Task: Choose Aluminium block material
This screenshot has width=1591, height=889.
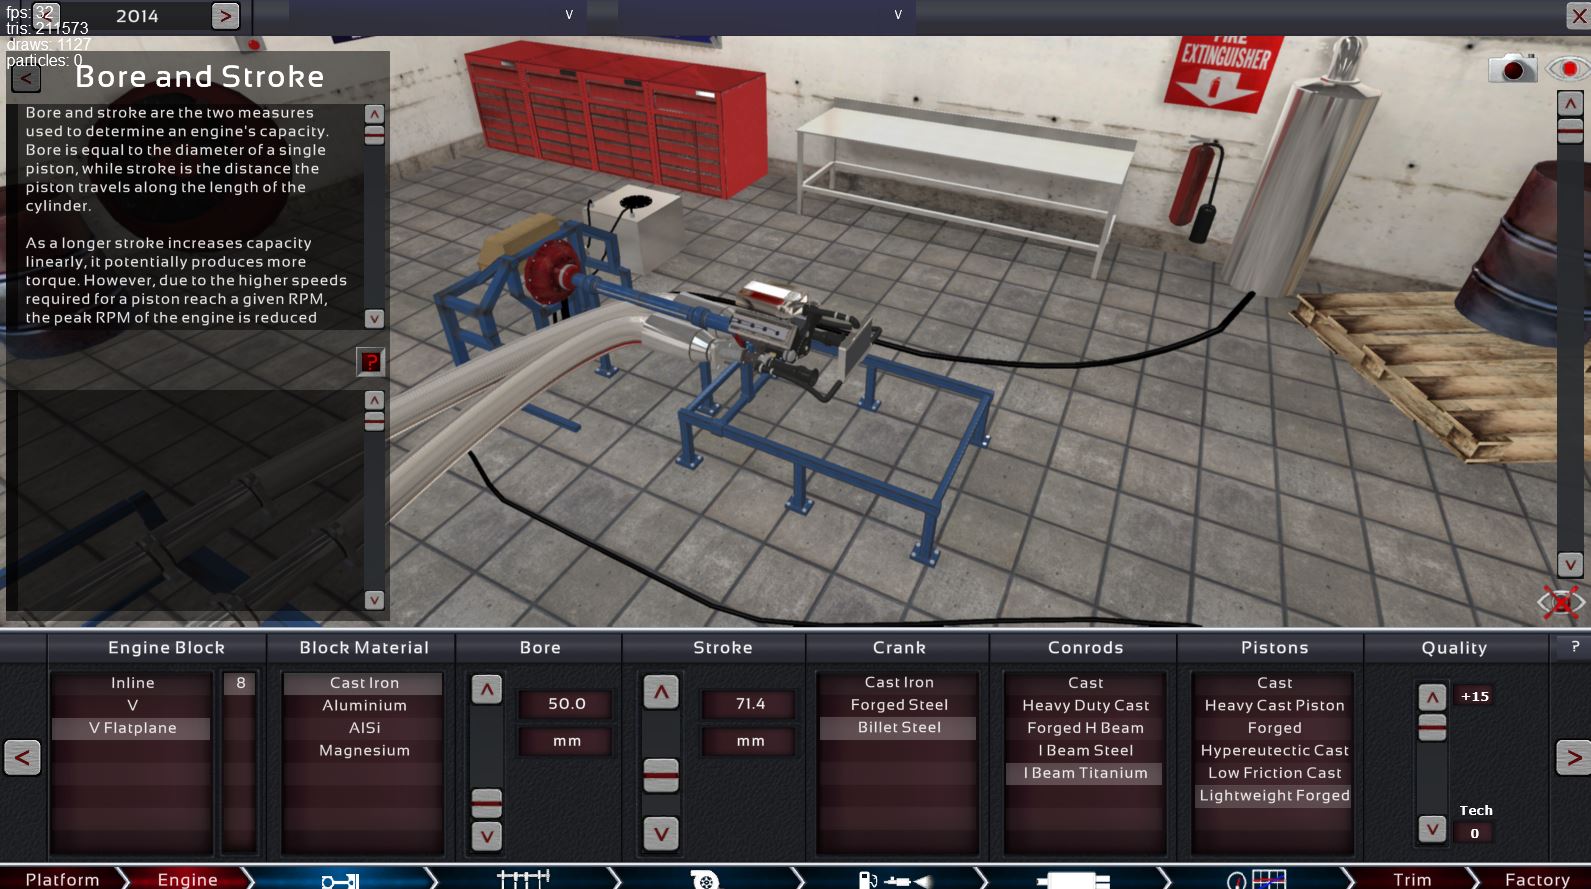Action: pyautogui.click(x=364, y=706)
